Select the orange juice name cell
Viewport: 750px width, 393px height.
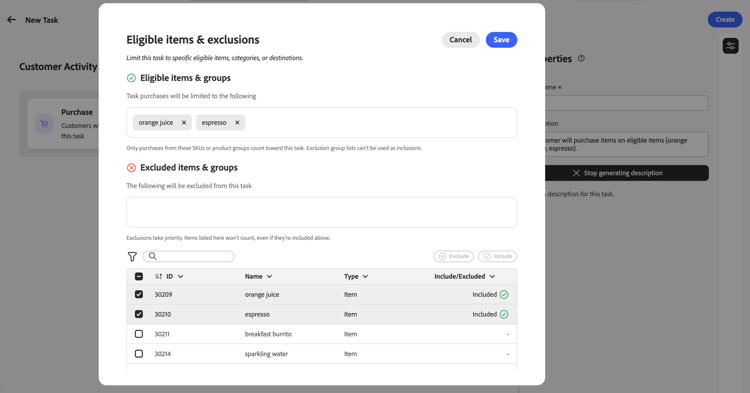[262, 295]
